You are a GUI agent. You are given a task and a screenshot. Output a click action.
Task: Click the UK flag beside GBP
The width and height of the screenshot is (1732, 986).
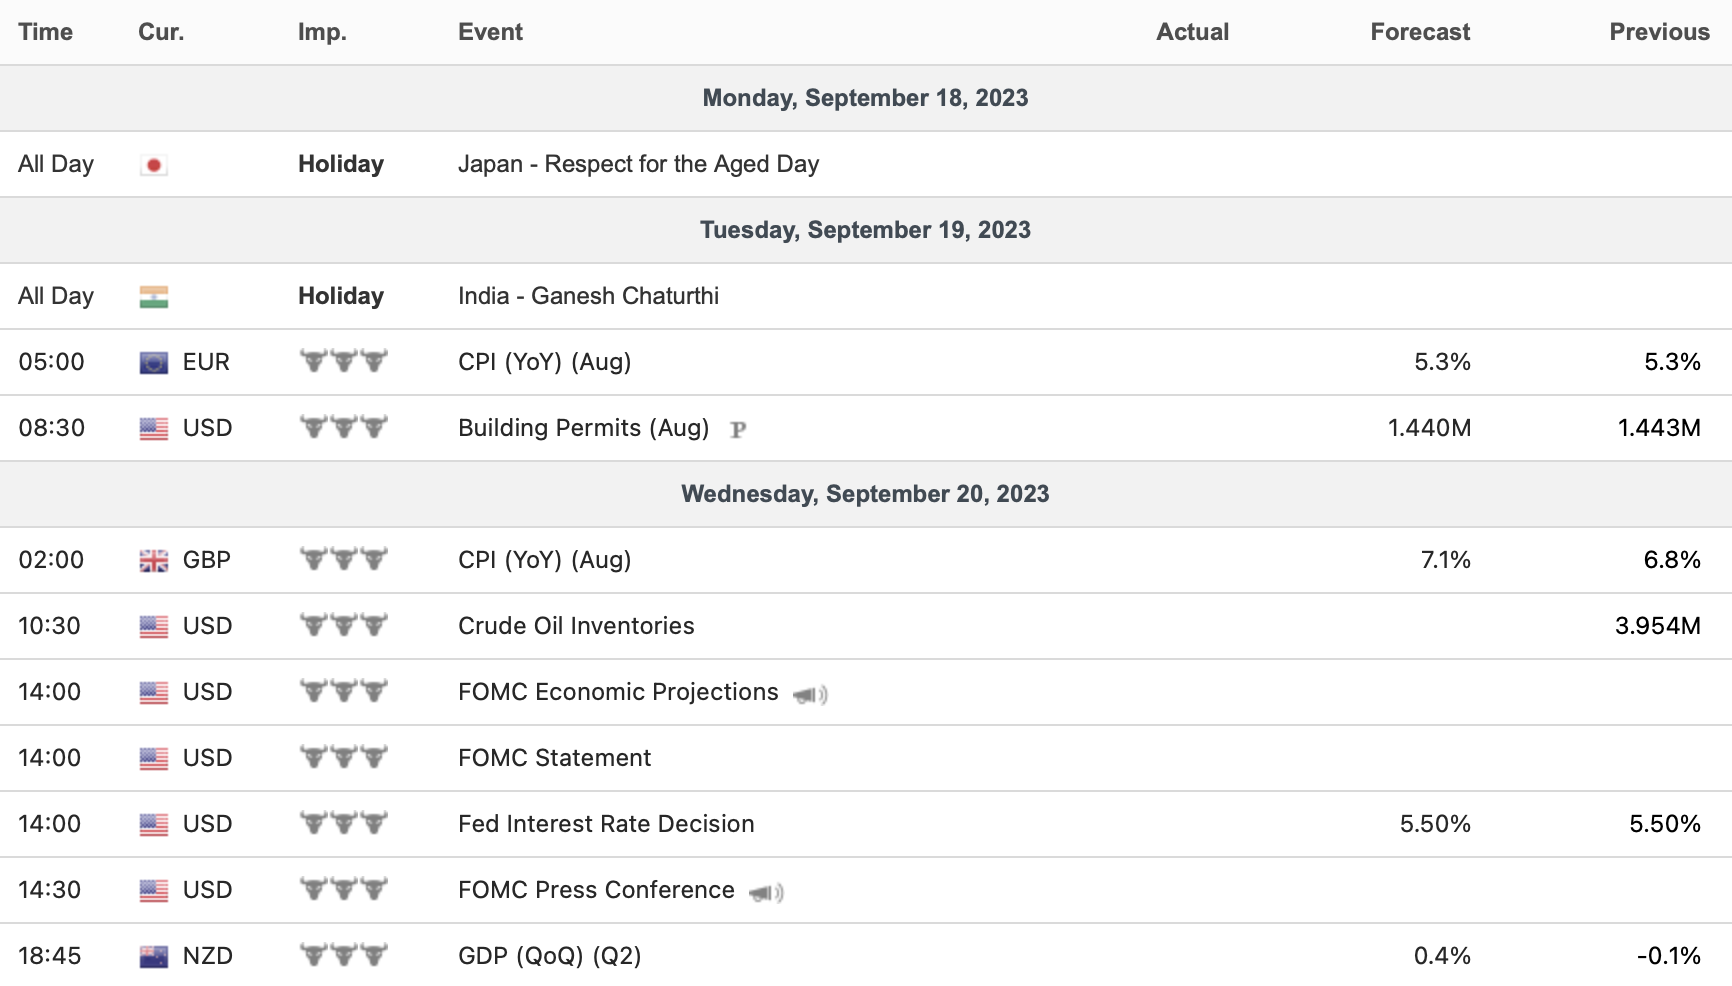pyautogui.click(x=153, y=561)
